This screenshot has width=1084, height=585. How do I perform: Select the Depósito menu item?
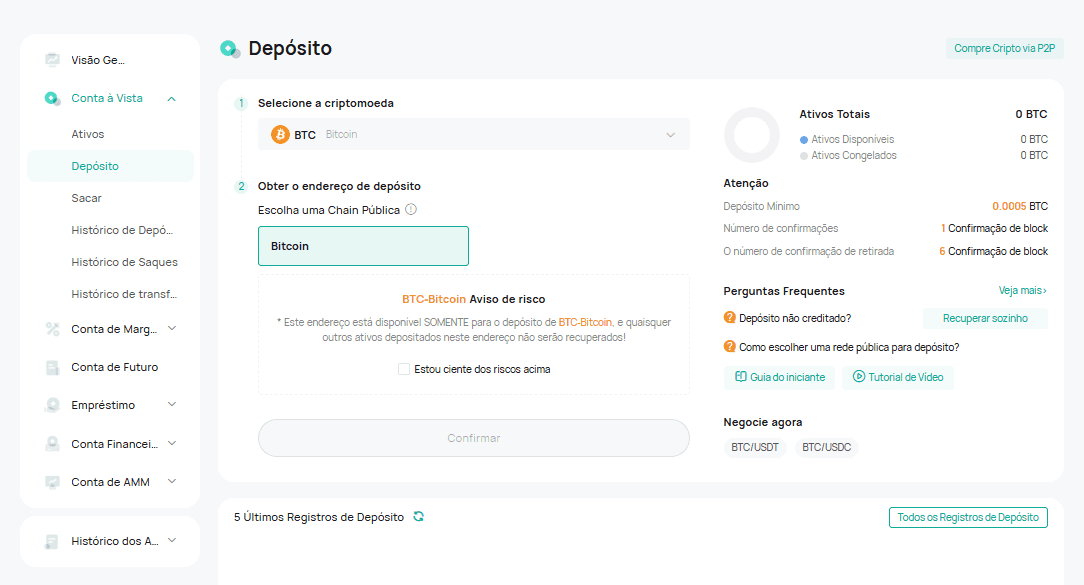pyautogui.click(x=111, y=166)
